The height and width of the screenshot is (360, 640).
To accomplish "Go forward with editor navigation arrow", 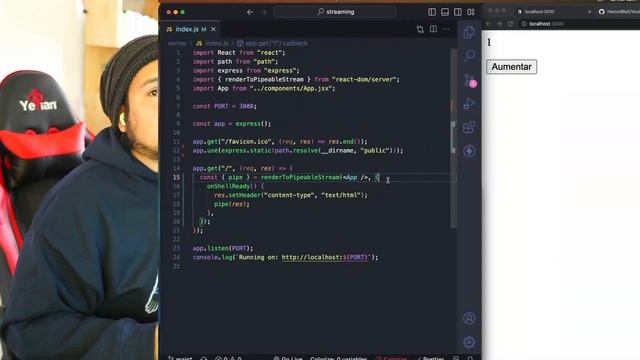I will (263, 12).
